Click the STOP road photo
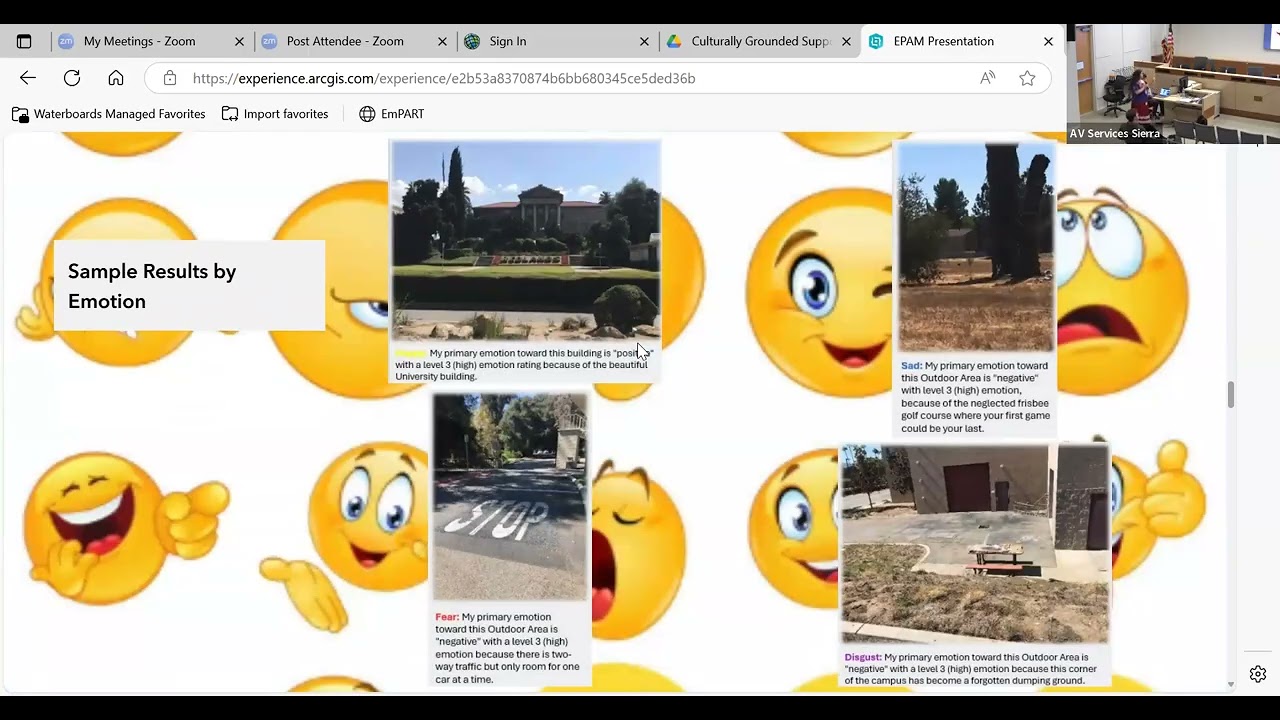The height and width of the screenshot is (720, 1280). tap(510, 497)
